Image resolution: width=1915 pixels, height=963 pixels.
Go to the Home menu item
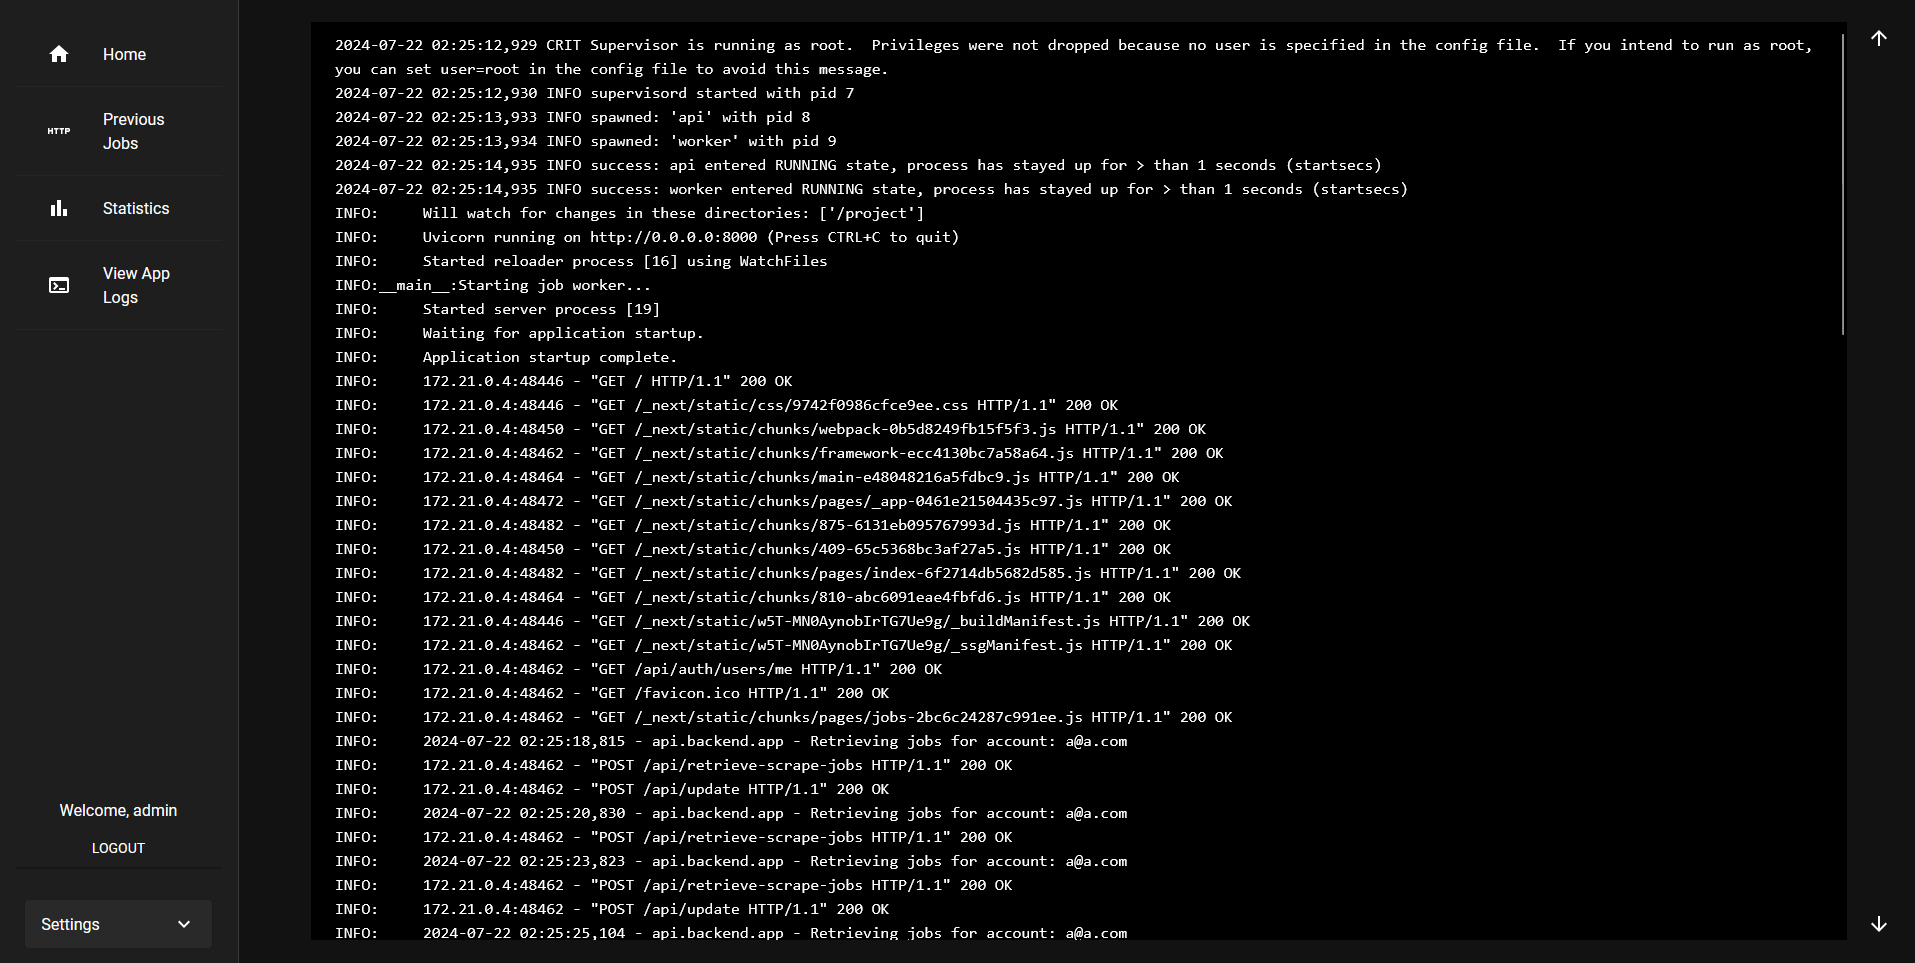[x=119, y=54]
